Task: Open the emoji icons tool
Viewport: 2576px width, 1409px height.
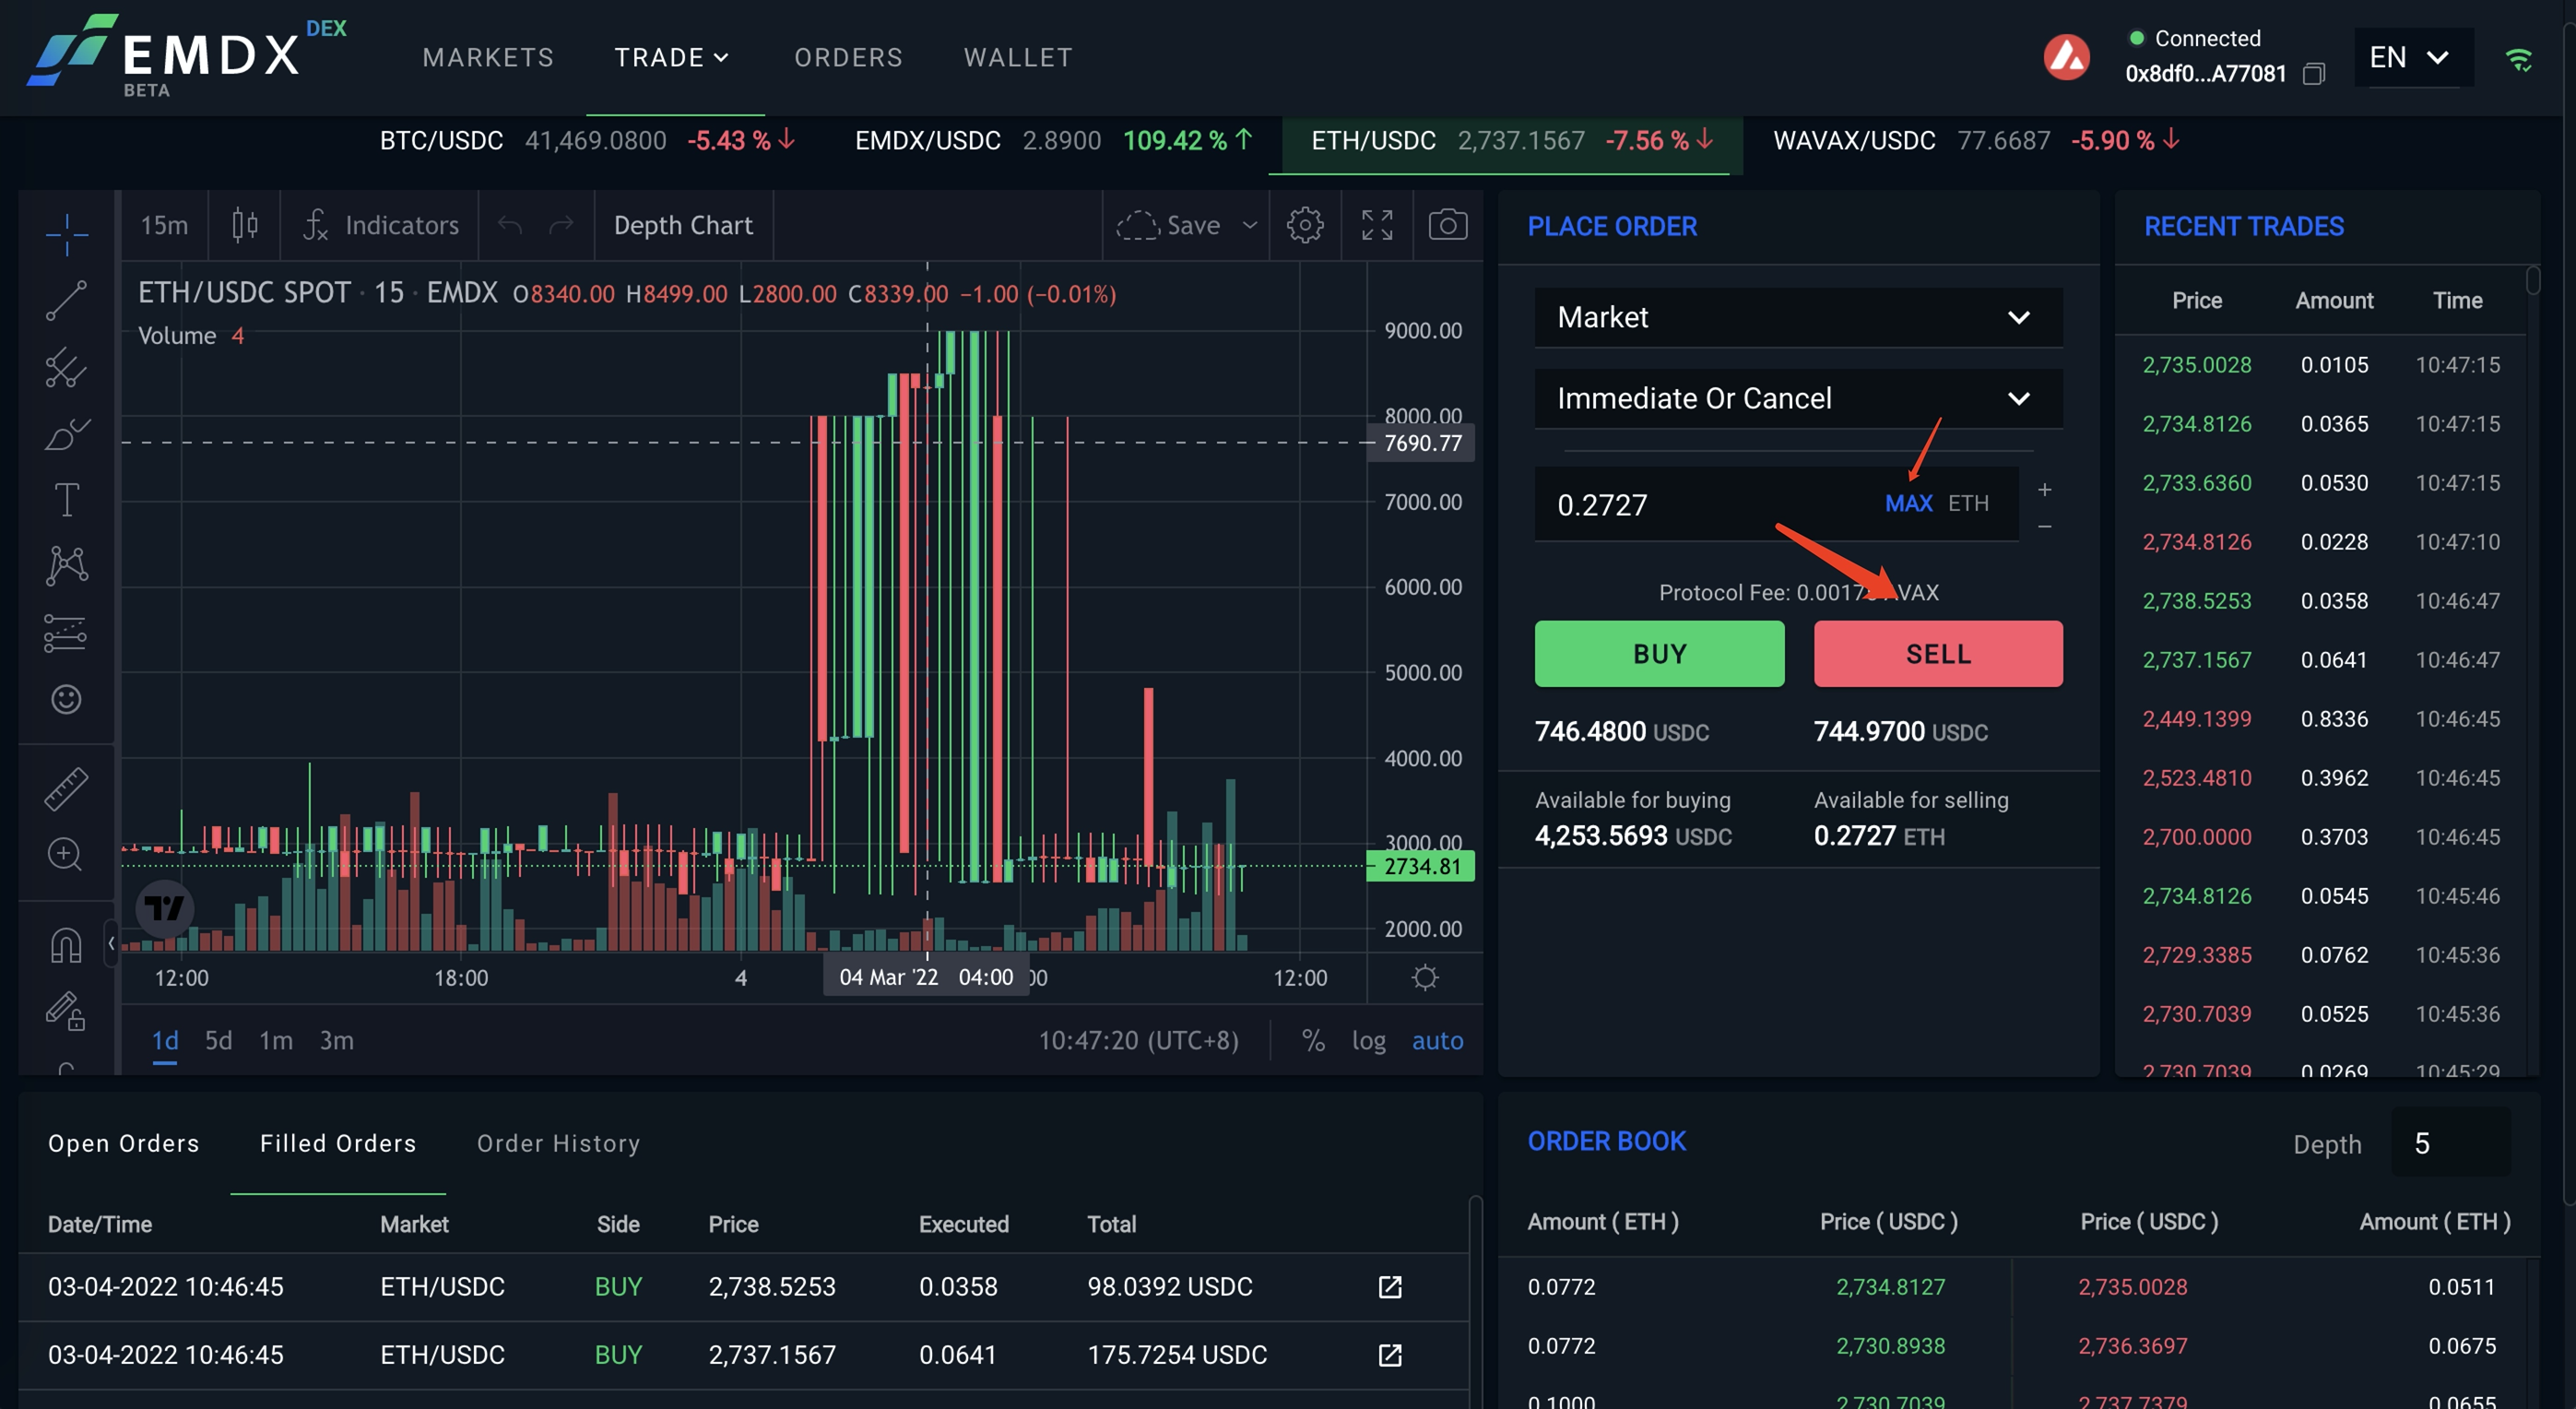Action: point(66,699)
